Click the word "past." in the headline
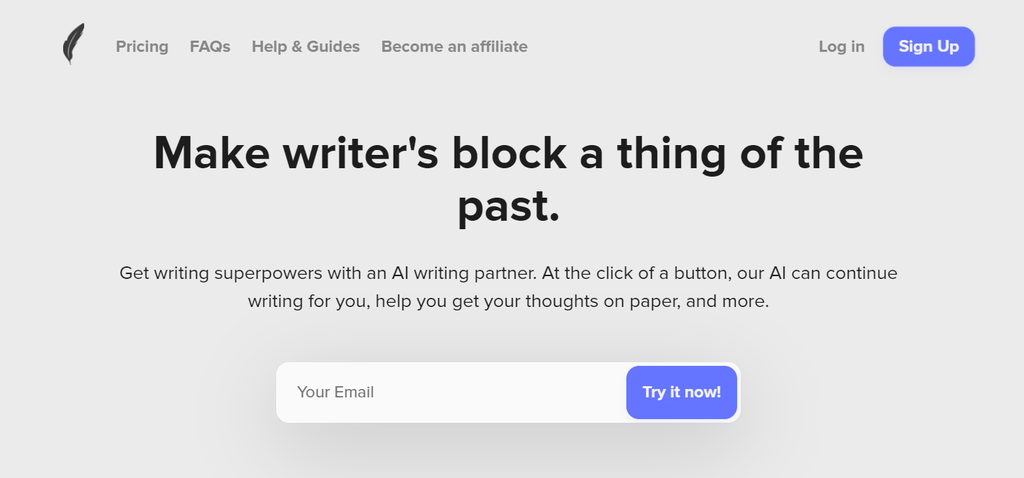 point(508,204)
